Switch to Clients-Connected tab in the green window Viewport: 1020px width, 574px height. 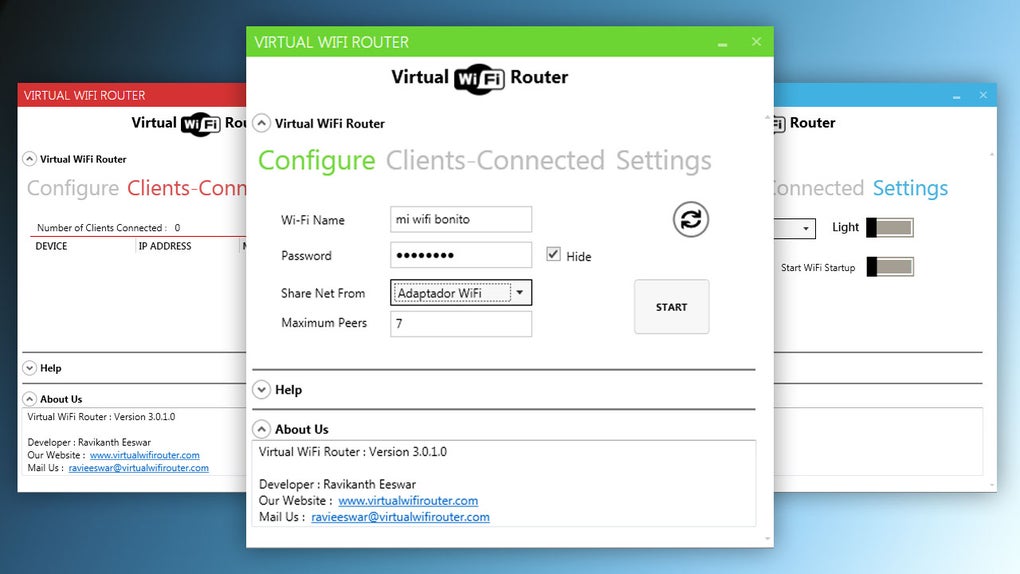[495, 161]
